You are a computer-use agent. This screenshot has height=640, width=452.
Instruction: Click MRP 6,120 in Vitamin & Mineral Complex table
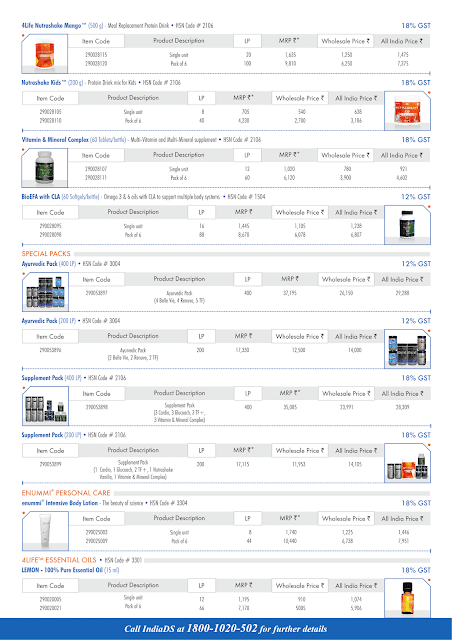click(290, 178)
